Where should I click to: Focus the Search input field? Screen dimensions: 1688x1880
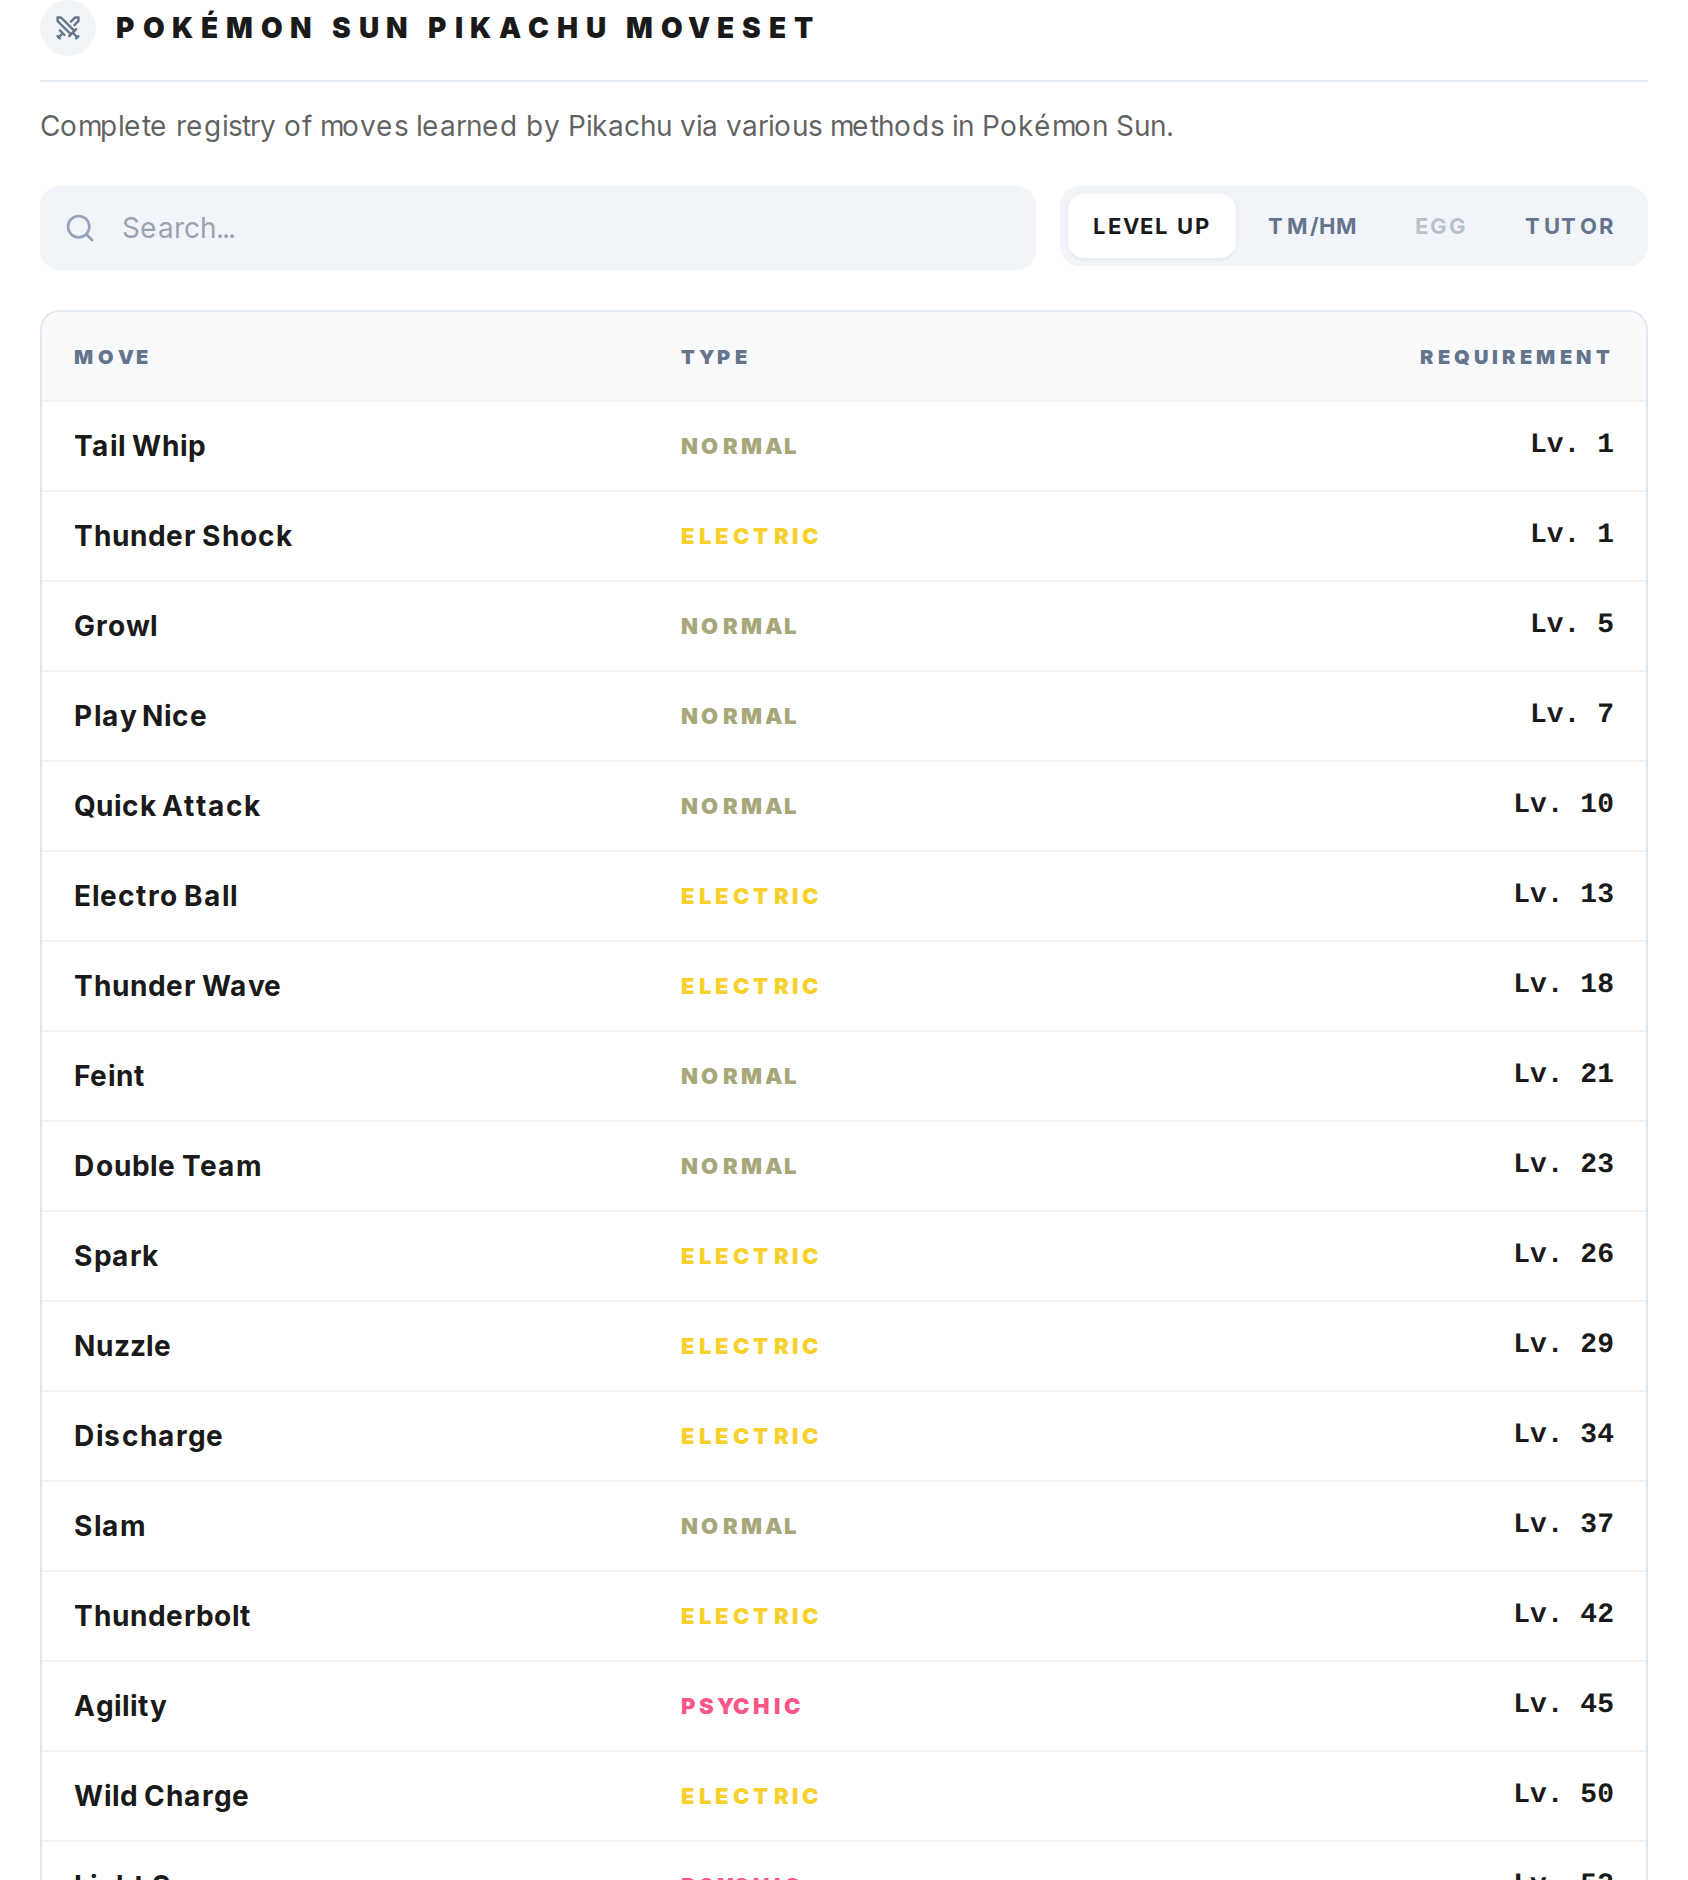point(537,228)
